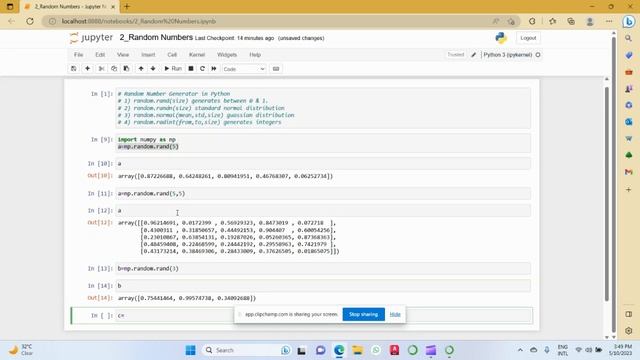640x360 pixels.
Task: Click the kernel idle status circle
Action: pyautogui.click(x=538, y=55)
